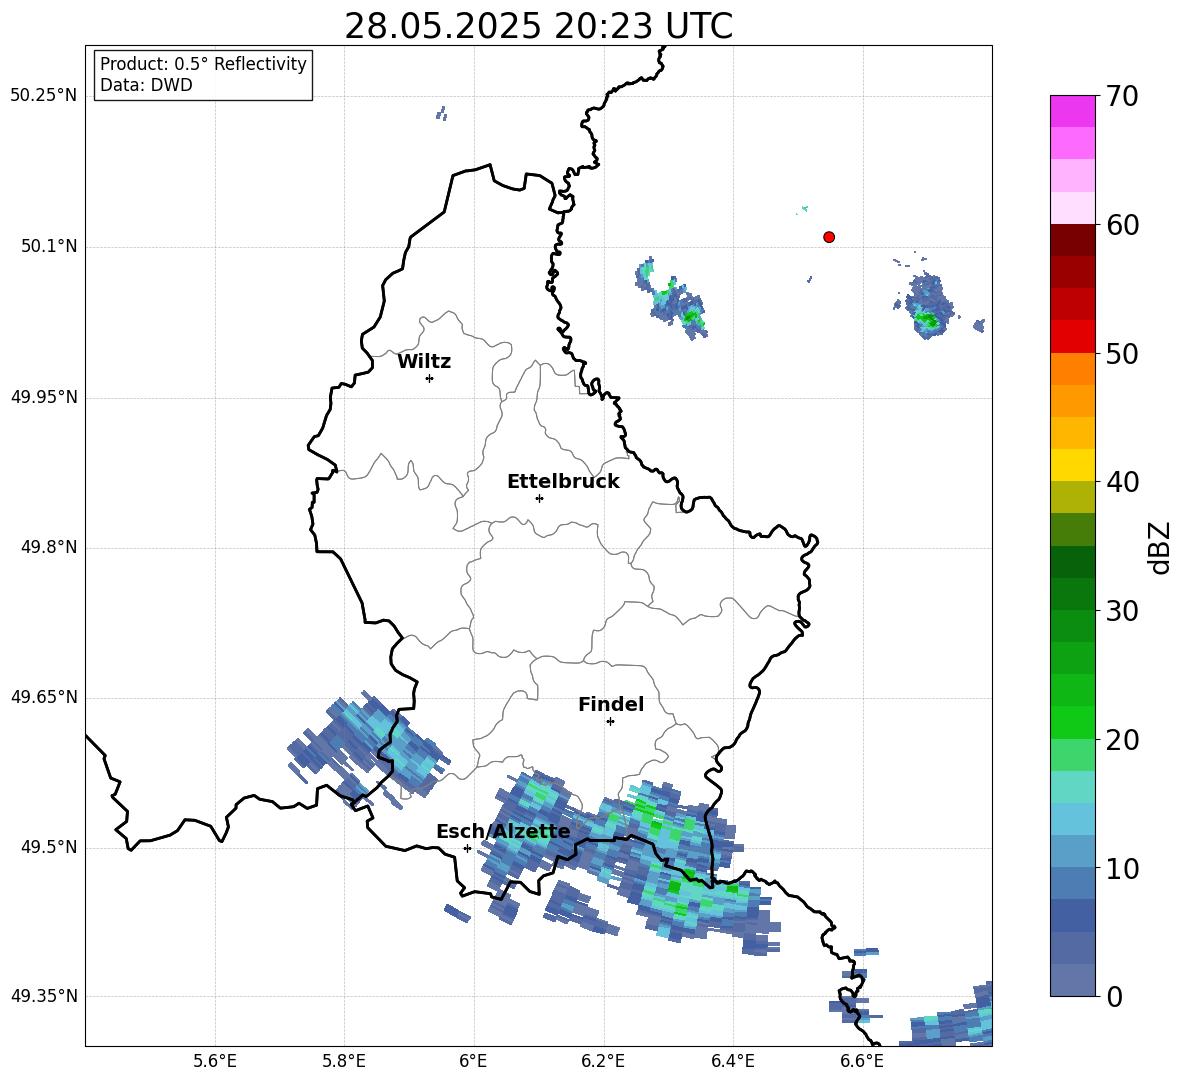Click the 20 tick on the colorbar
This screenshot has width=1184, height=1081.
click(1122, 740)
